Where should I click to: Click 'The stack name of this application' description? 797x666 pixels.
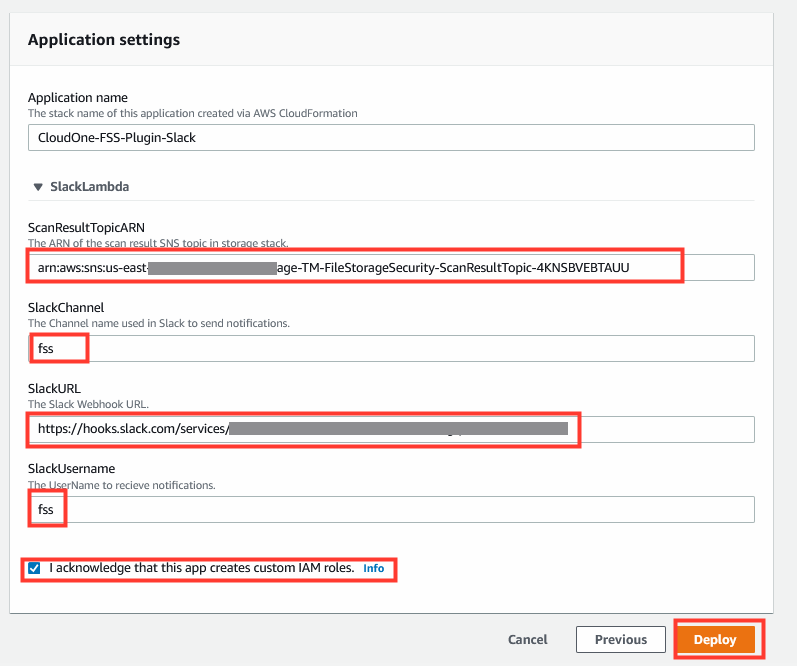point(193,113)
